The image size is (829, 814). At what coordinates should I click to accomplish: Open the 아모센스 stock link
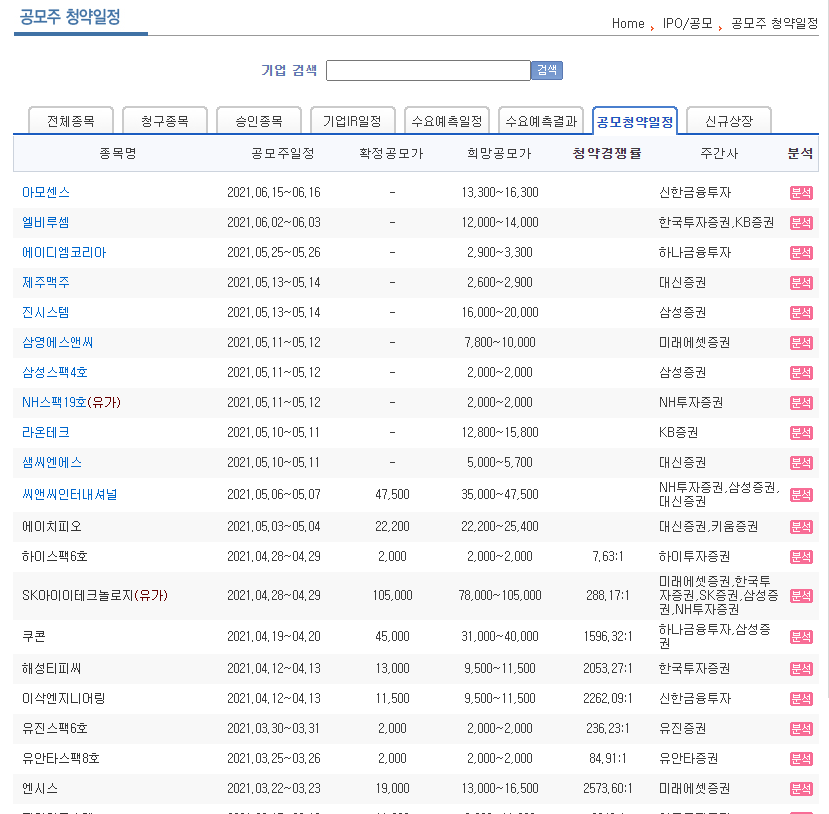point(46,192)
